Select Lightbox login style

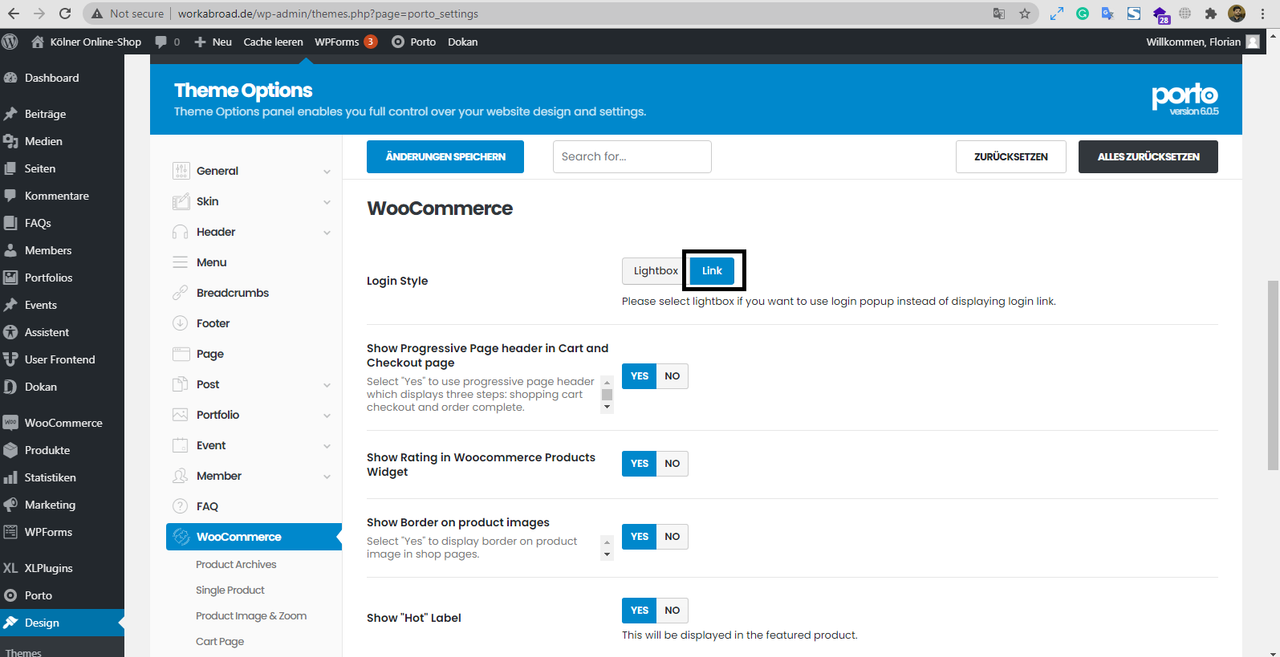(655, 271)
